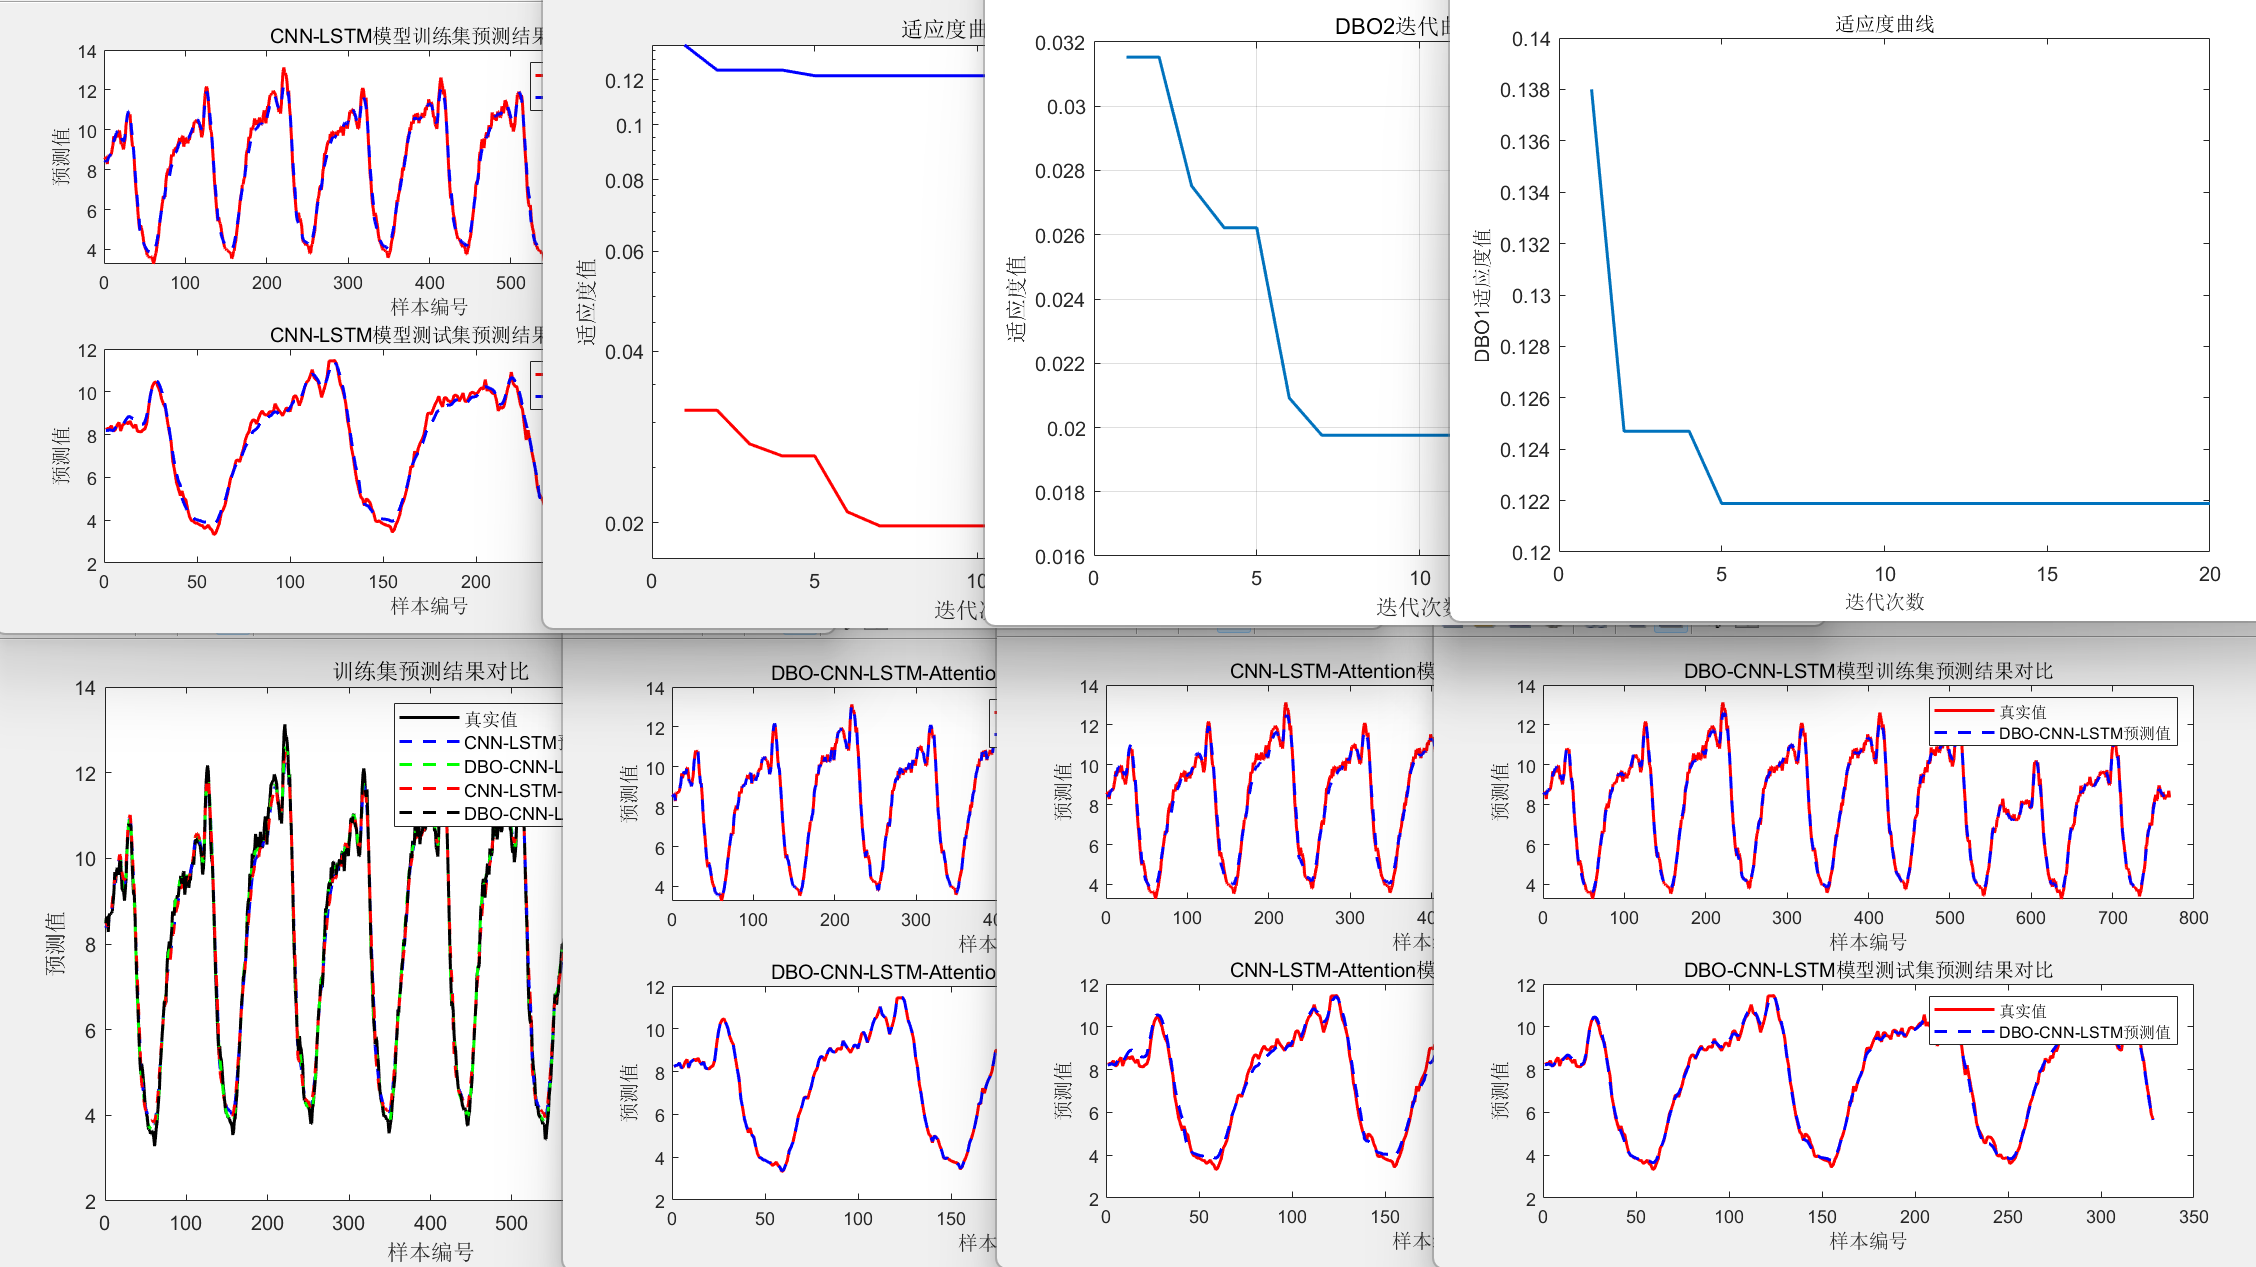Click the 真实值 entry in training comparison legend
Image resolution: width=2256 pixels, height=1267 pixels.
point(490,719)
